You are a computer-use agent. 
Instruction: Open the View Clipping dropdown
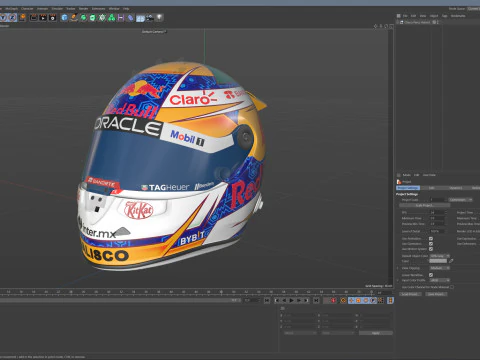(x=440, y=268)
